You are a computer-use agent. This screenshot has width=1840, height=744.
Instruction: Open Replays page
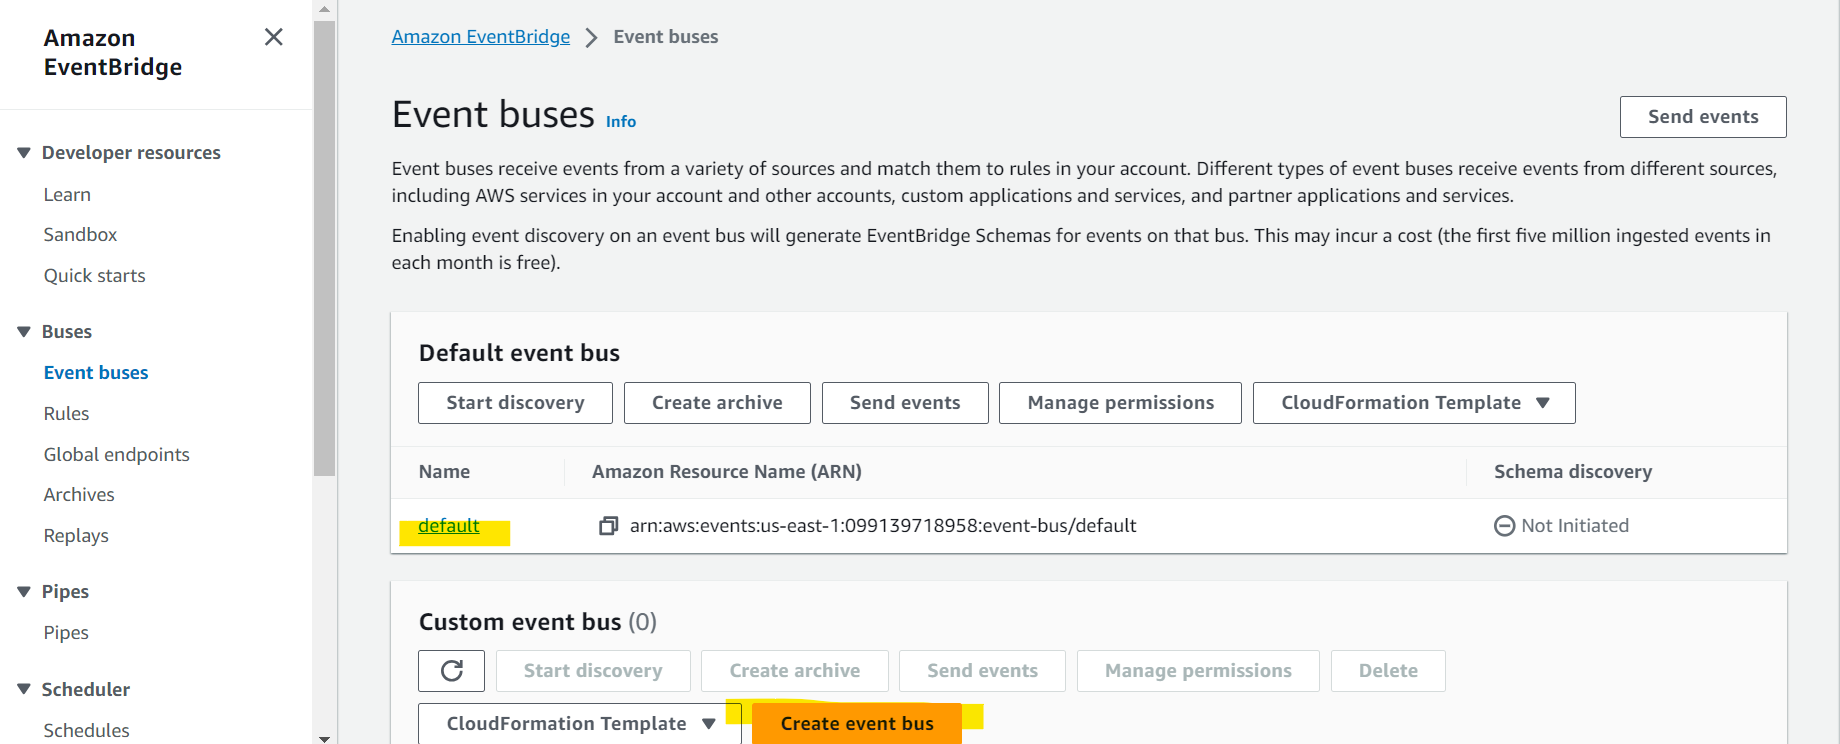[x=76, y=536]
